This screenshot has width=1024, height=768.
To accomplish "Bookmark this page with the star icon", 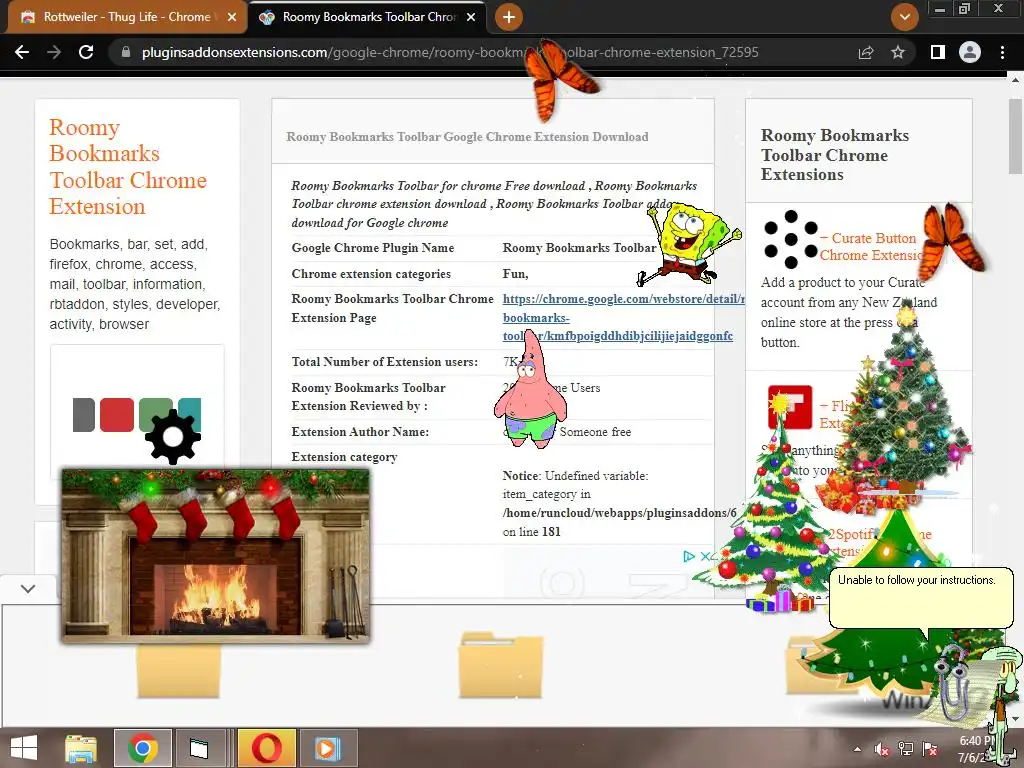I will [x=898, y=52].
